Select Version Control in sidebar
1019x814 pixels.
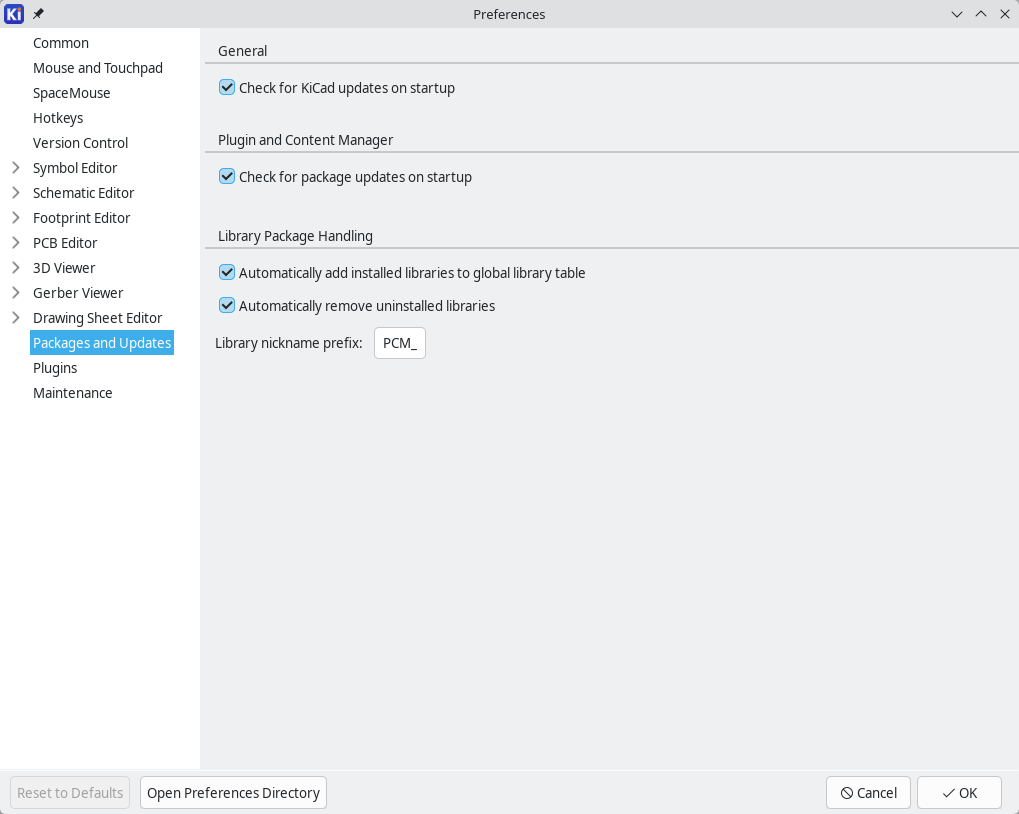81,143
